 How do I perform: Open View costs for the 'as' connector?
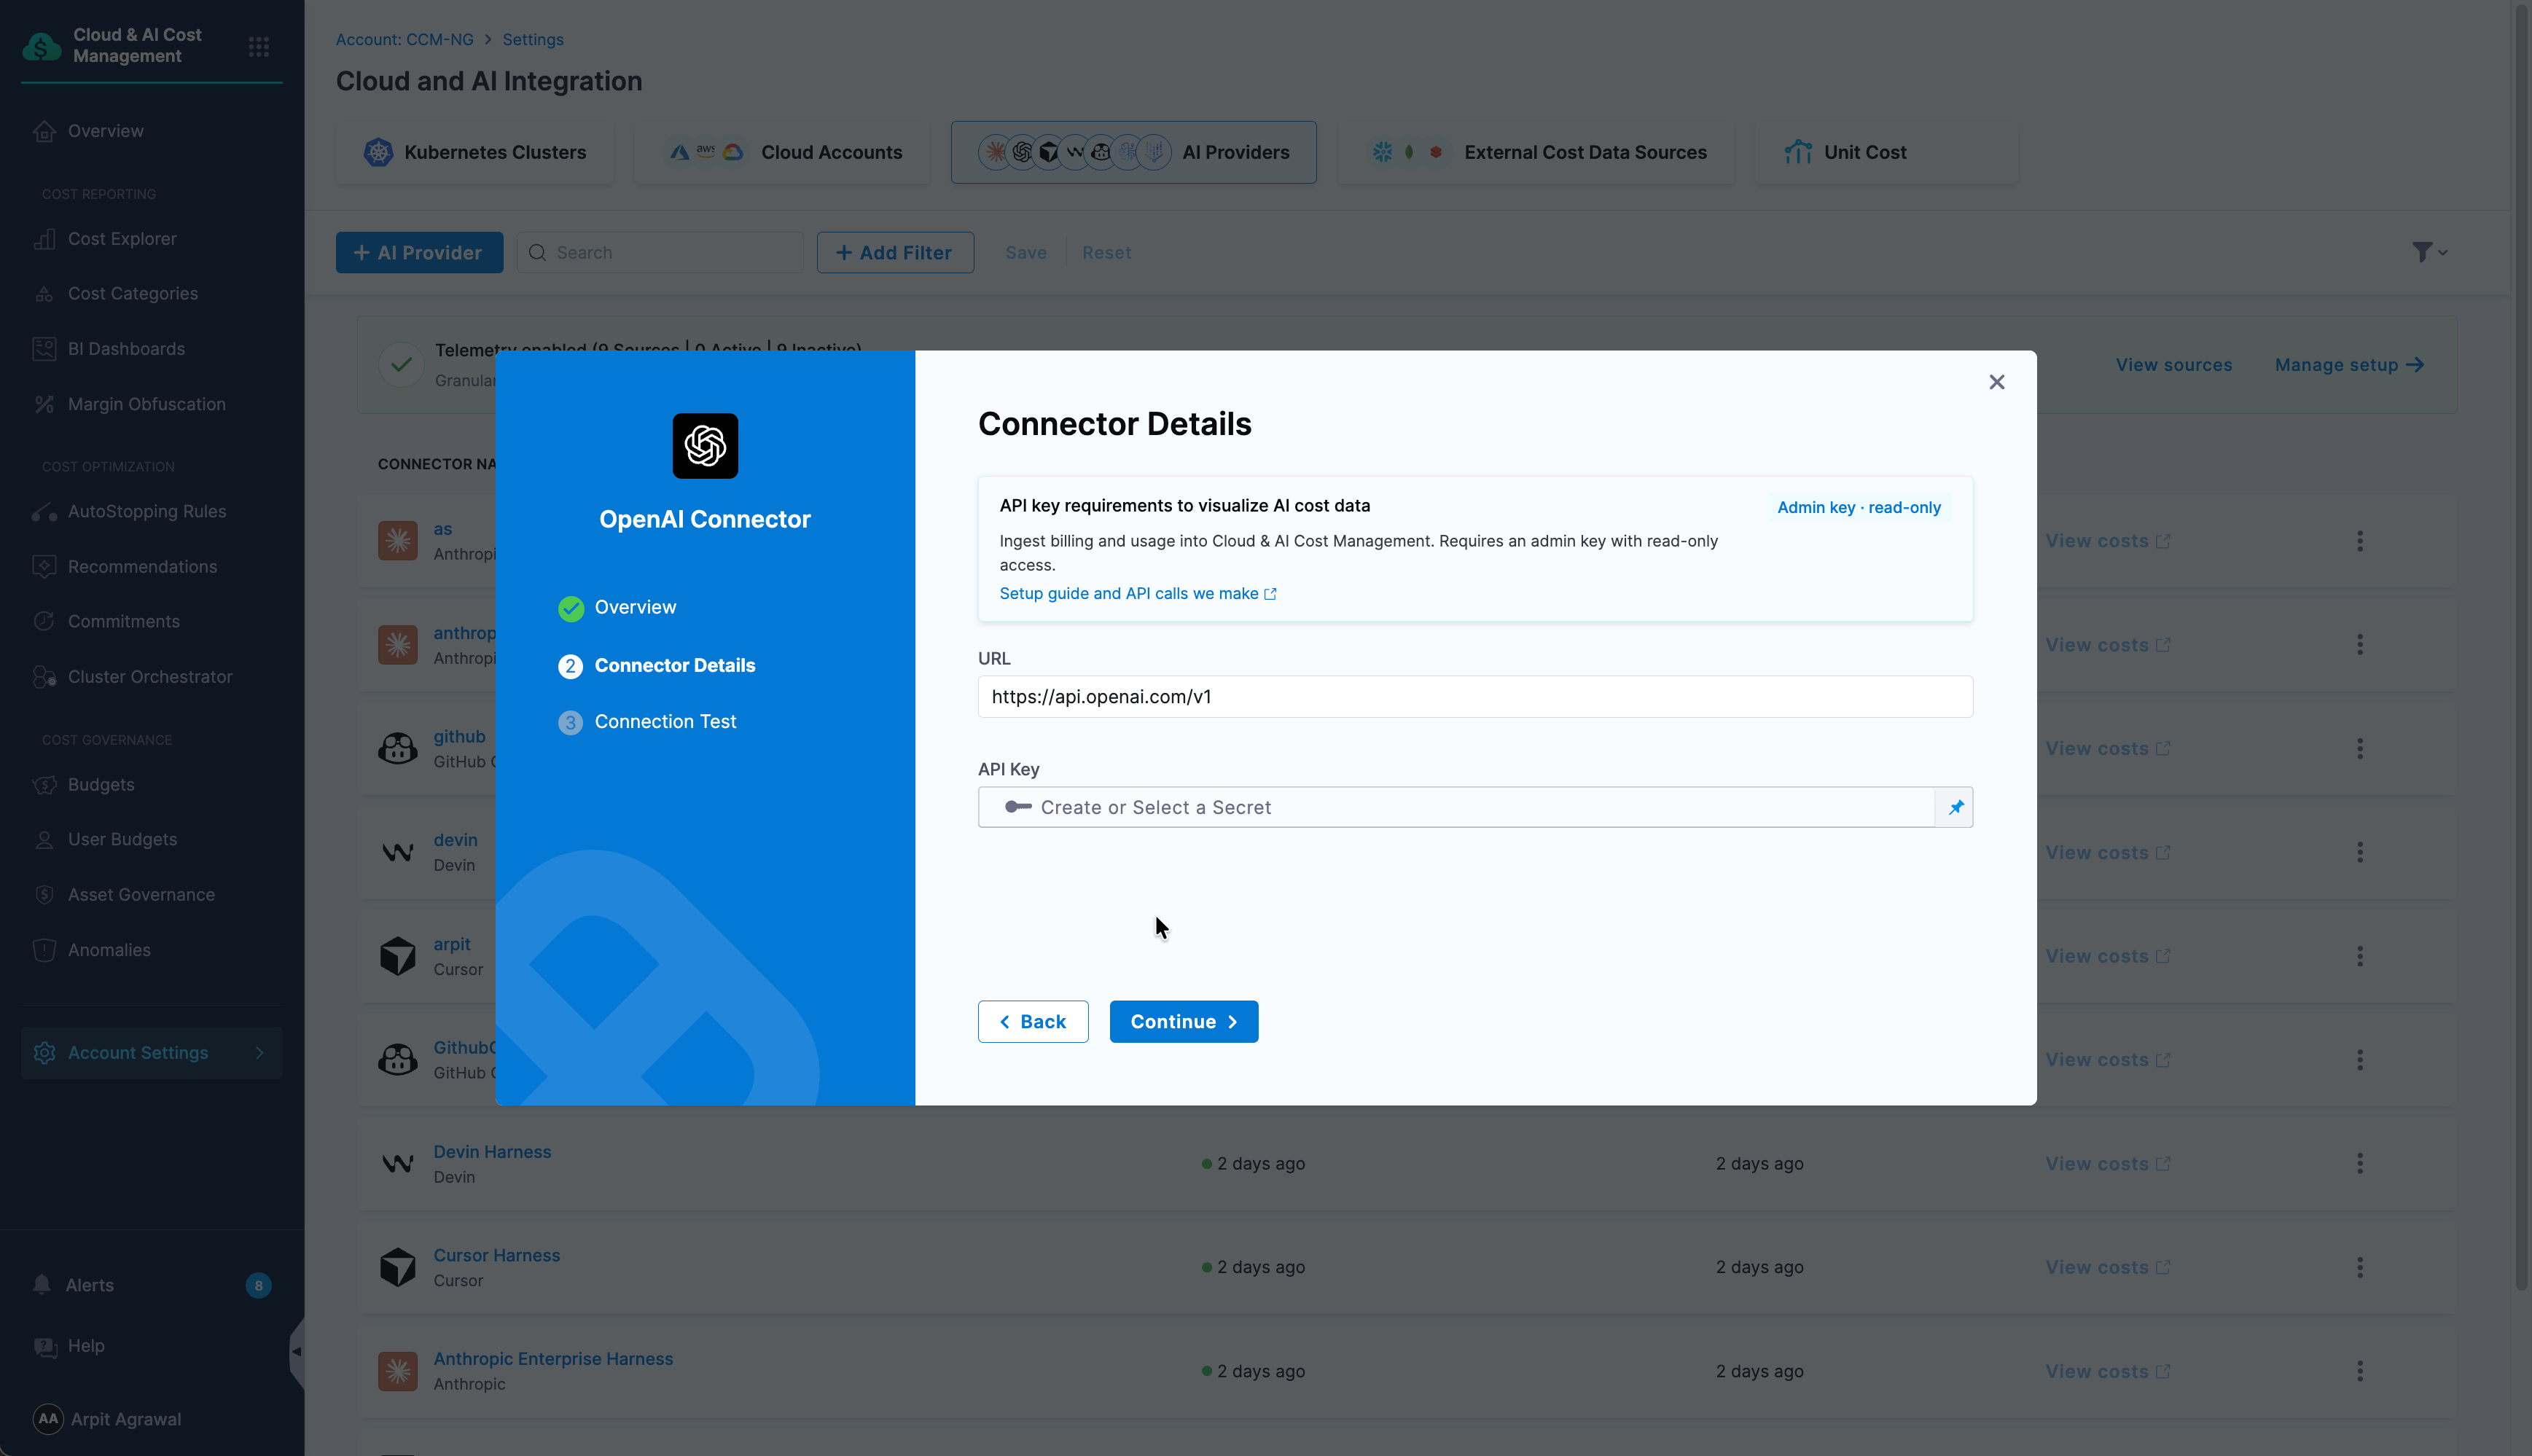tap(2107, 541)
